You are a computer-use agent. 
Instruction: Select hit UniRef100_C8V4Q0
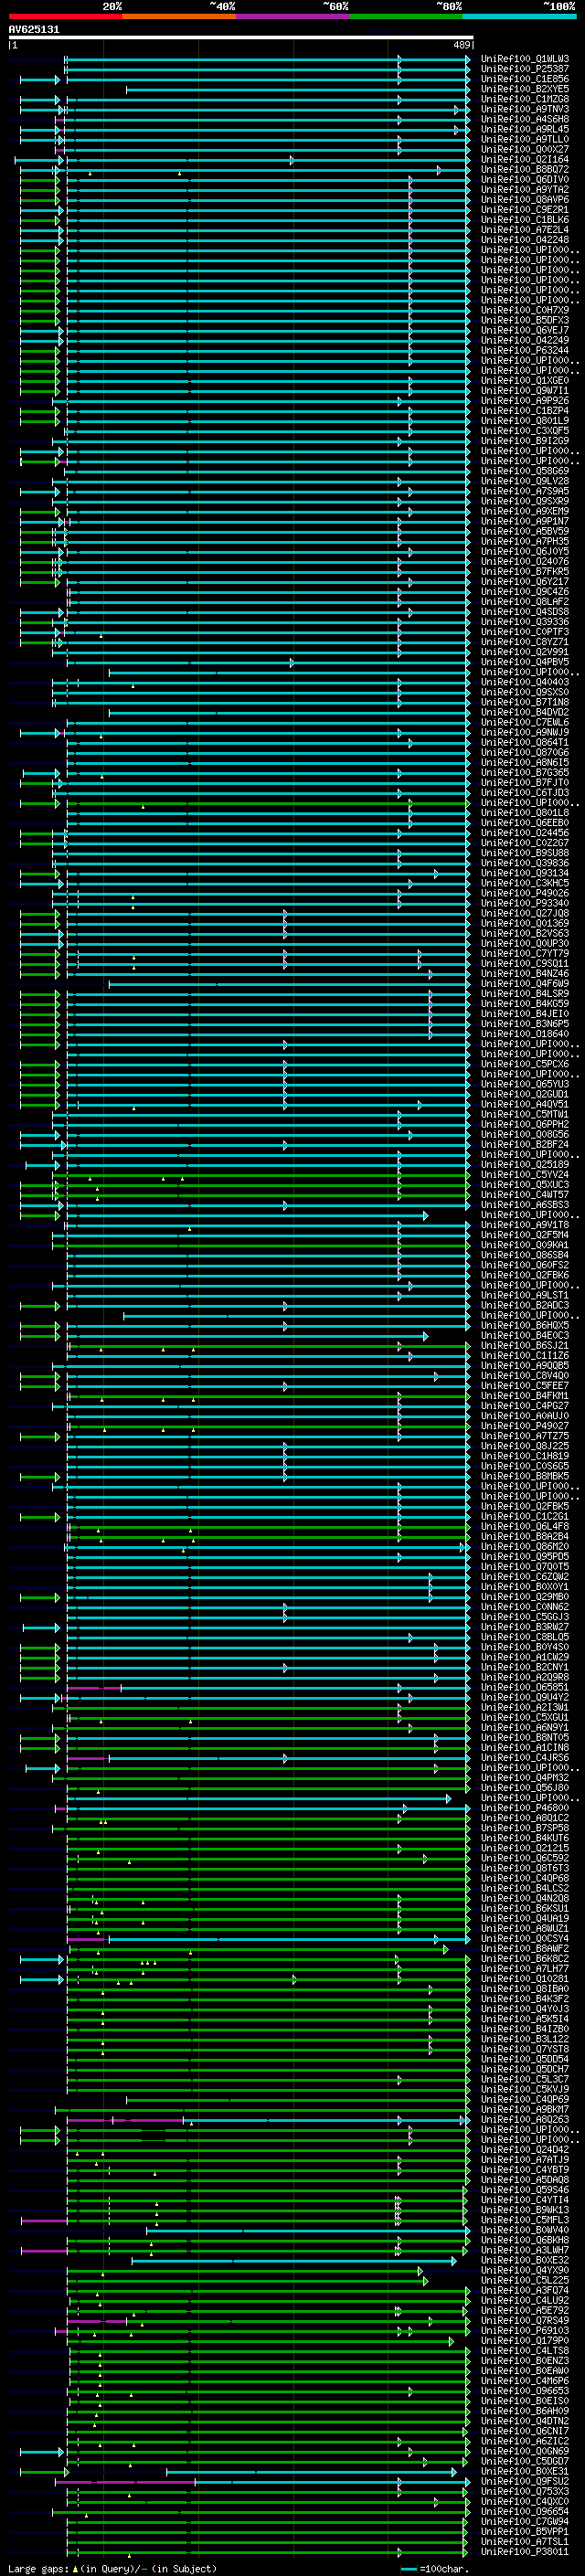525,1376
